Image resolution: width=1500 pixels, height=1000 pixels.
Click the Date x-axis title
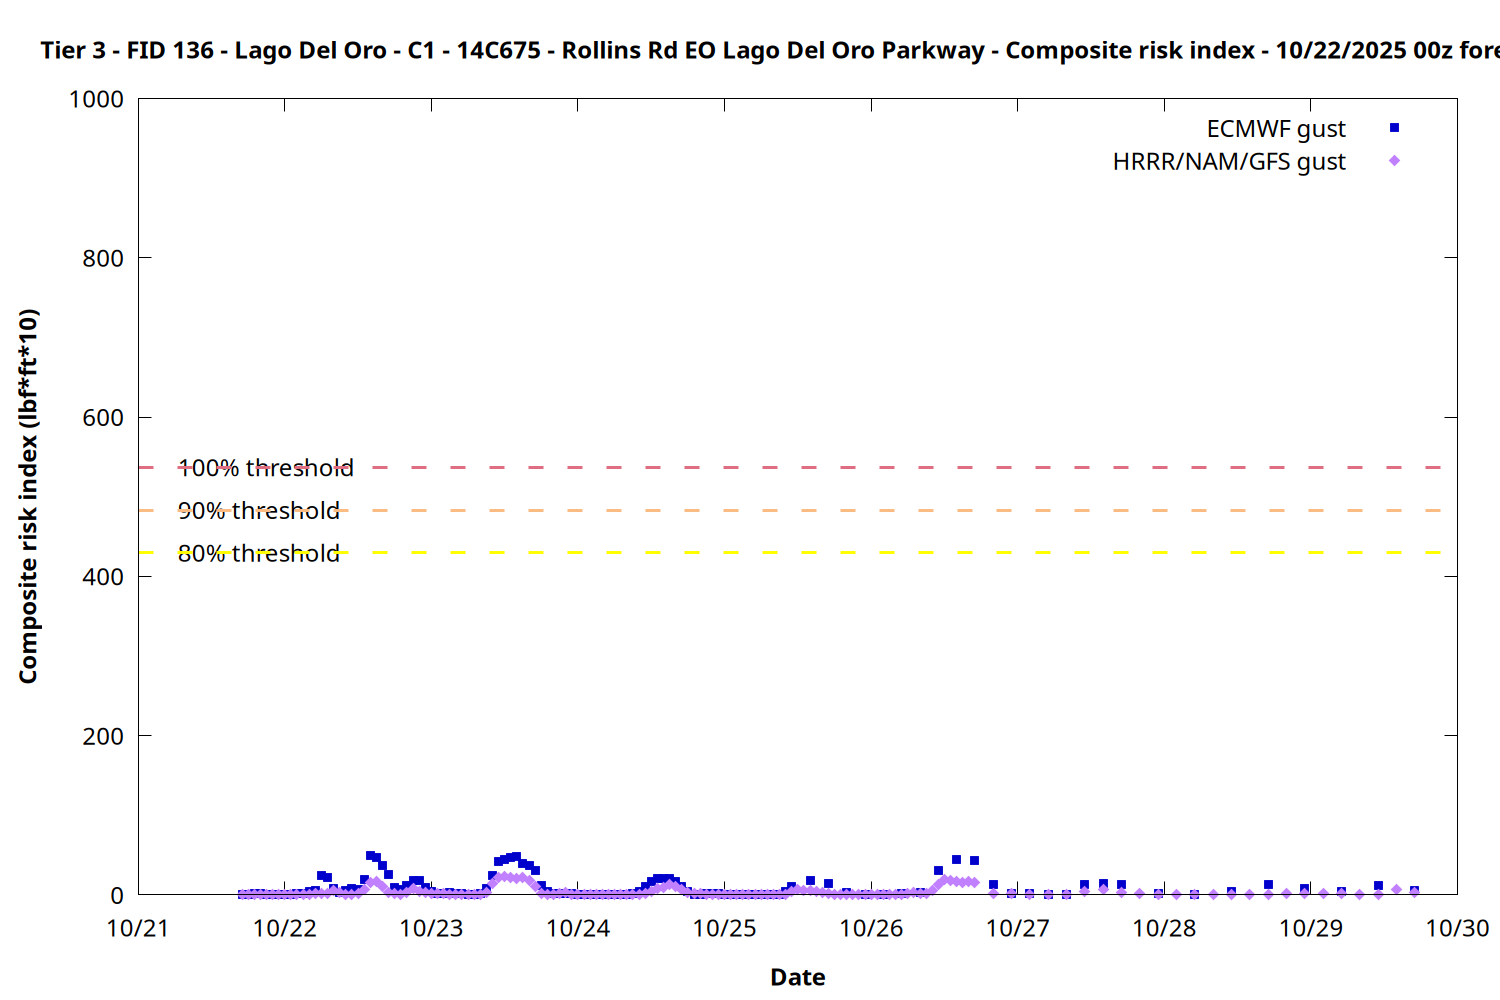coord(797,977)
